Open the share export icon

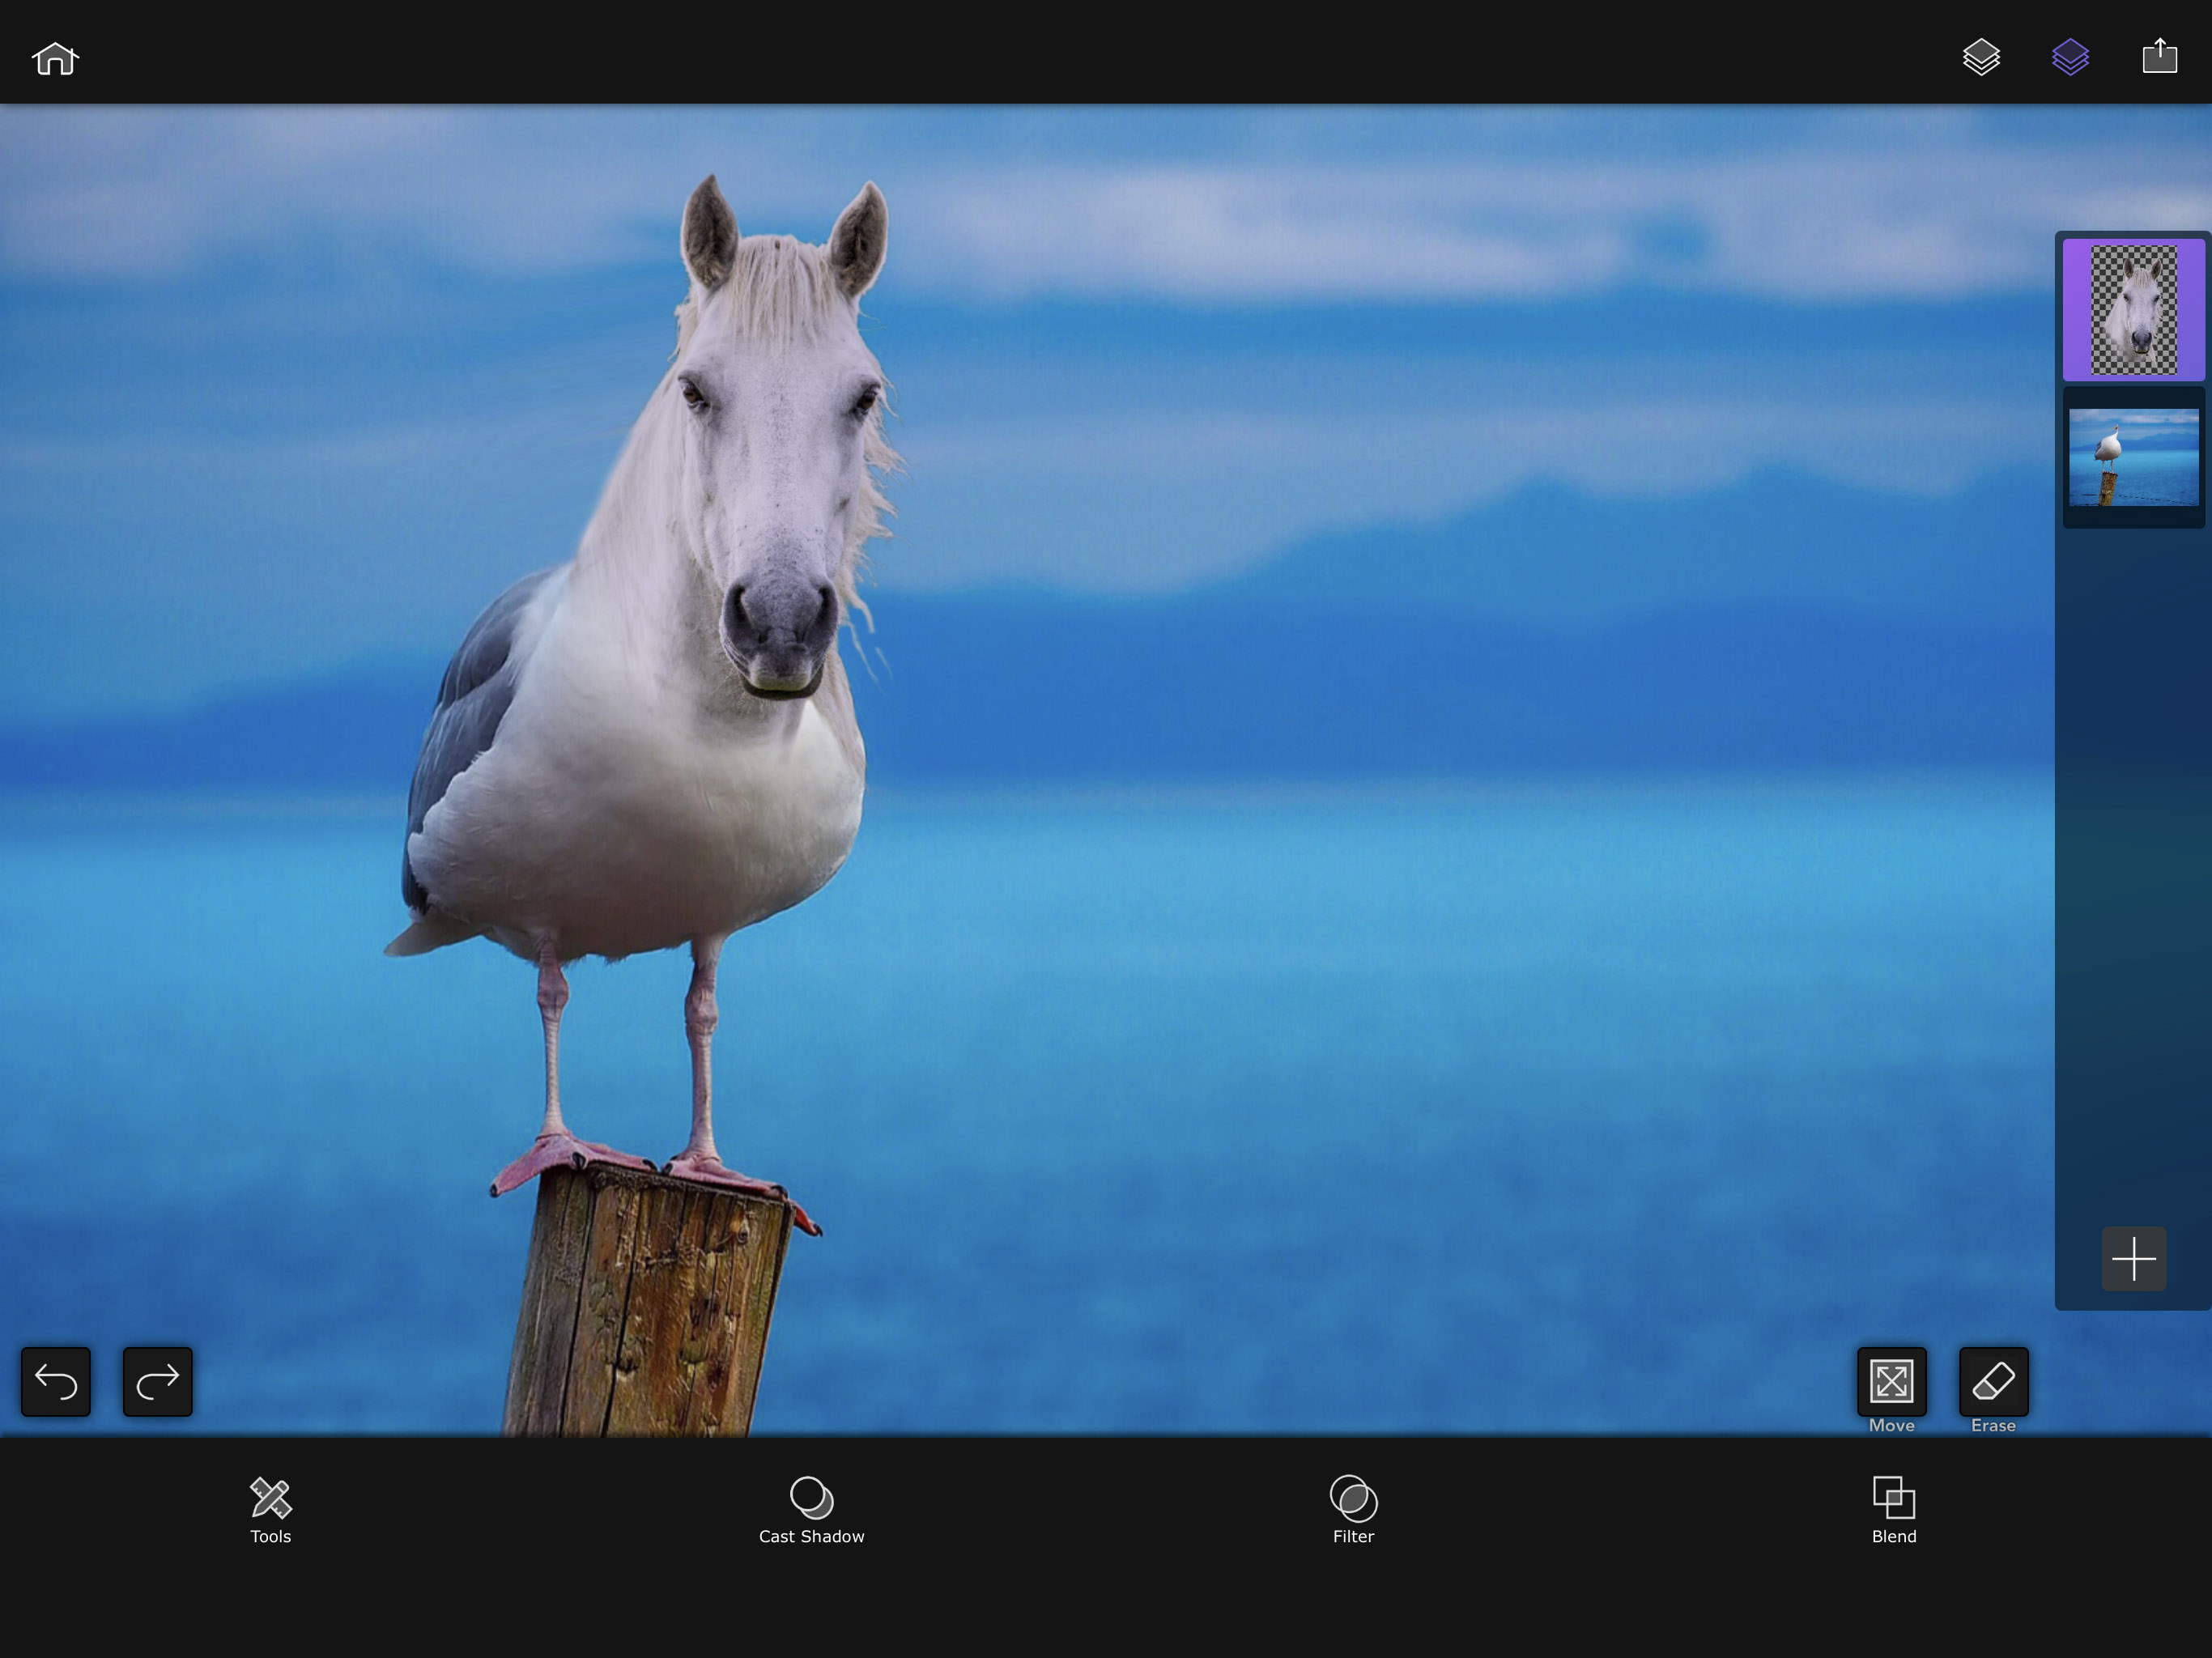(2159, 56)
